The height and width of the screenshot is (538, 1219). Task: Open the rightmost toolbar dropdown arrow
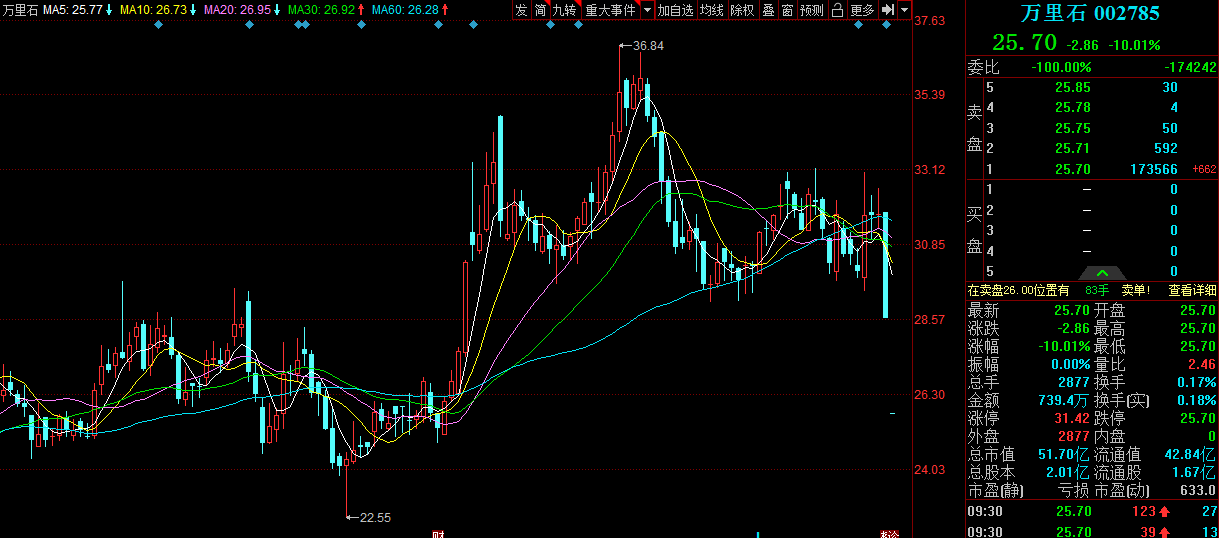click(904, 10)
